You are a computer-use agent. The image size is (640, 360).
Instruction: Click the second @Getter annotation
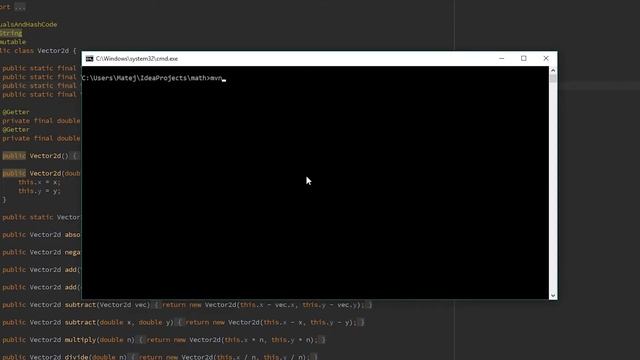(x=16, y=130)
